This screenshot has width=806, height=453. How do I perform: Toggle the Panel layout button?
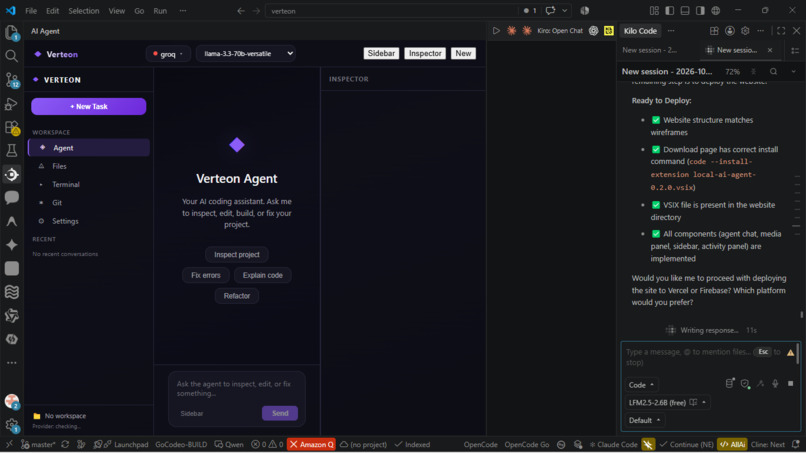(685, 10)
